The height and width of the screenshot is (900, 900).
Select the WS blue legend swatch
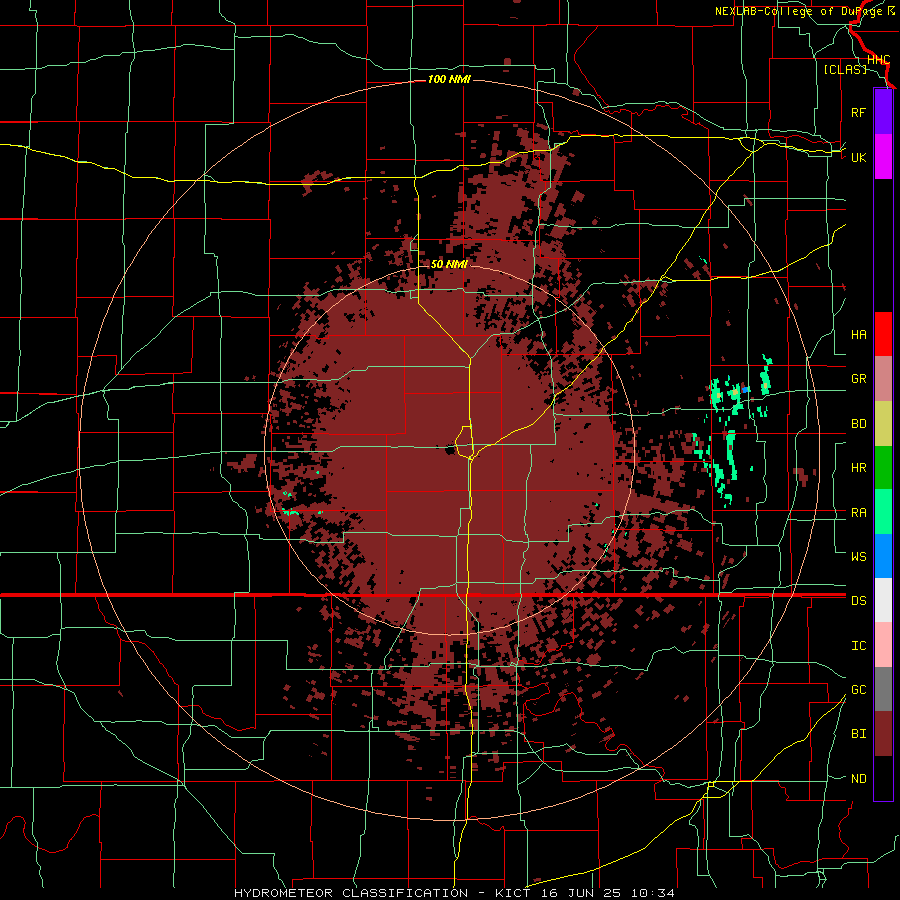pos(883,556)
